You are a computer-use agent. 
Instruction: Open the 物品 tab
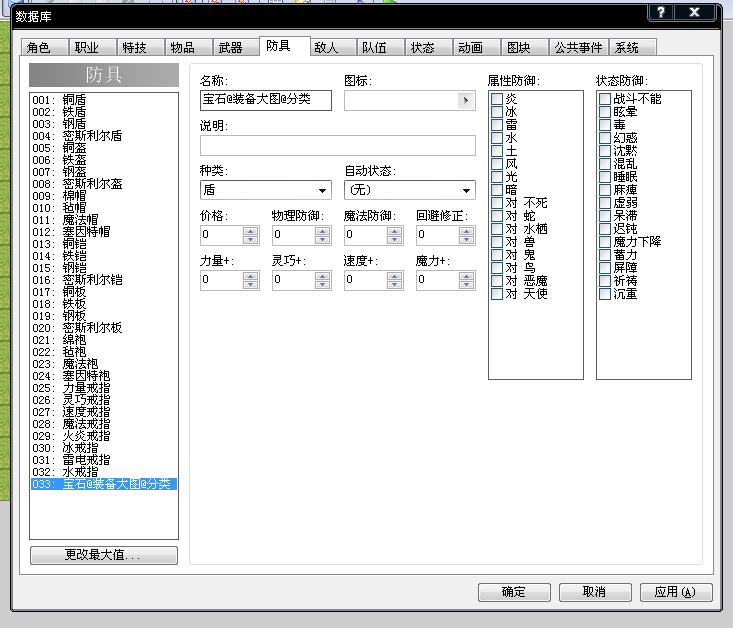(x=189, y=47)
